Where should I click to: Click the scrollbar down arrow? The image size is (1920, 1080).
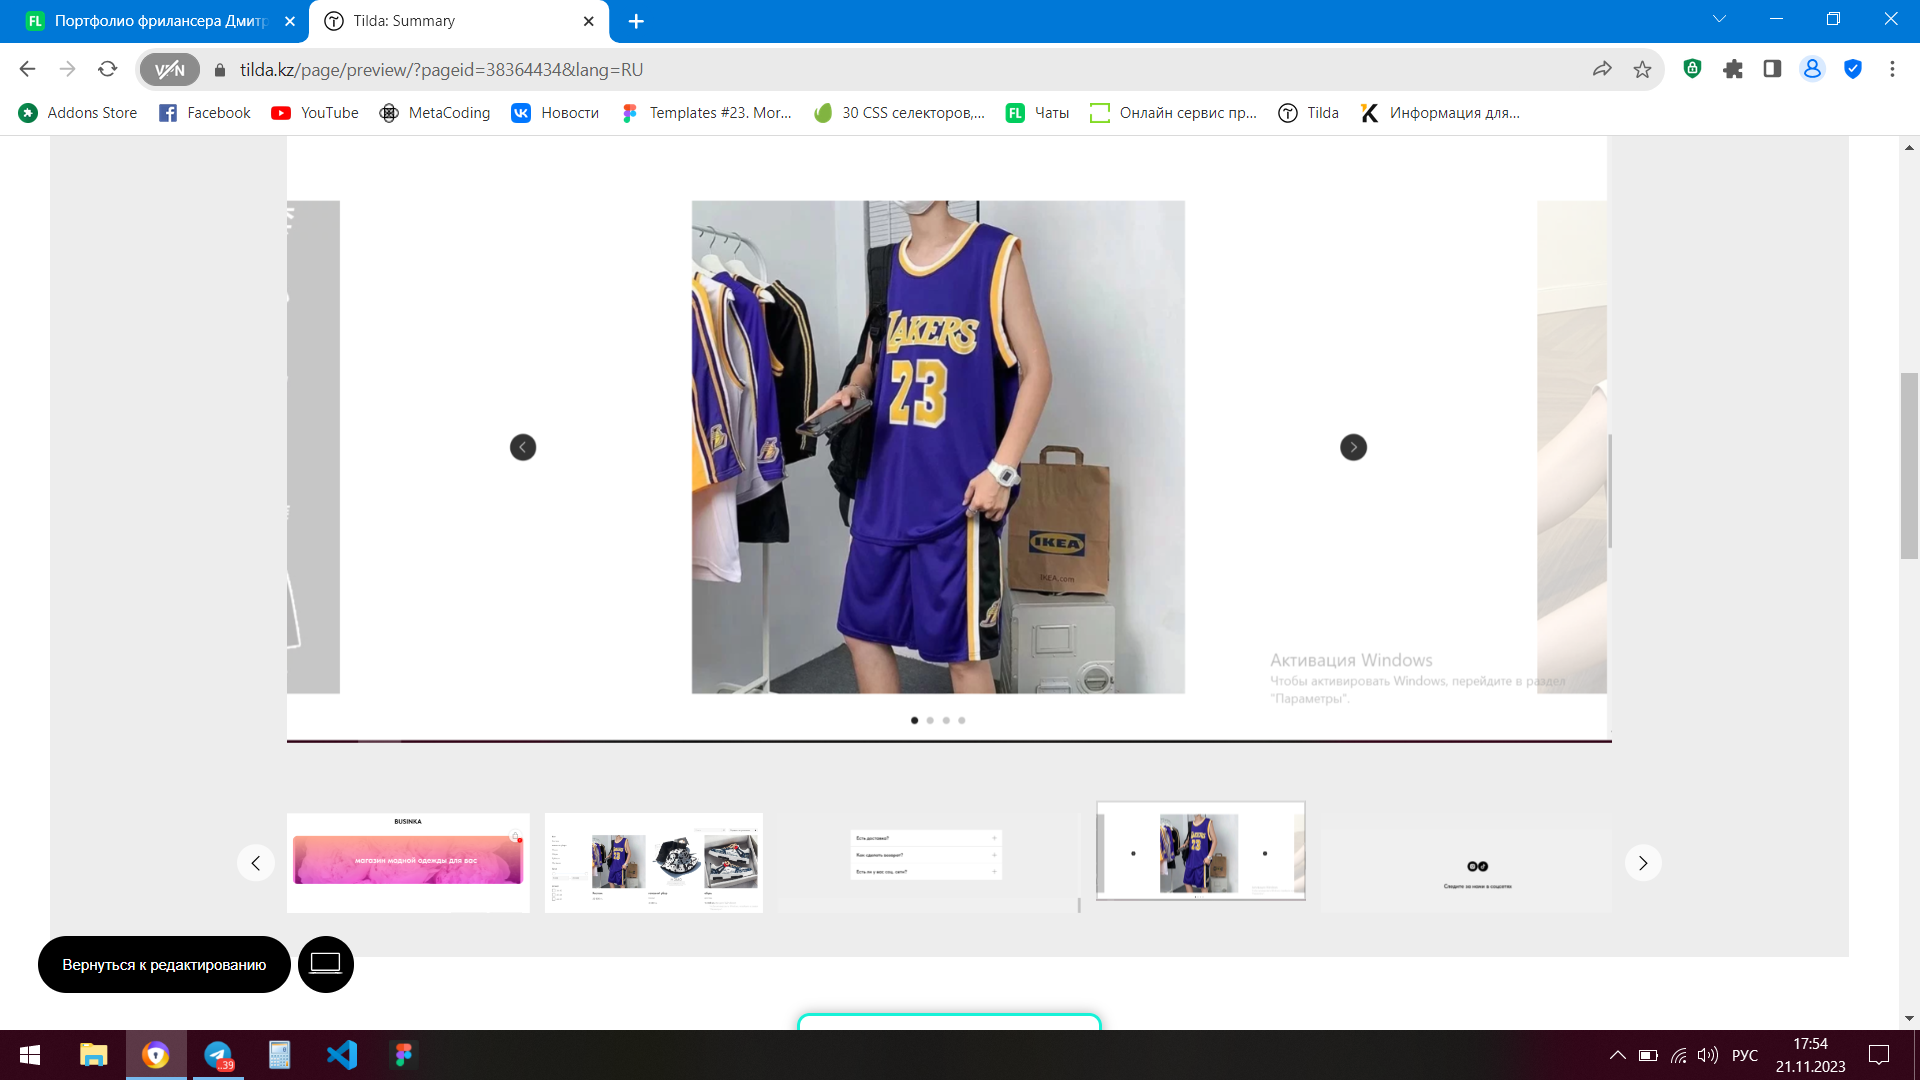pyautogui.click(x=1909, y=1018)
